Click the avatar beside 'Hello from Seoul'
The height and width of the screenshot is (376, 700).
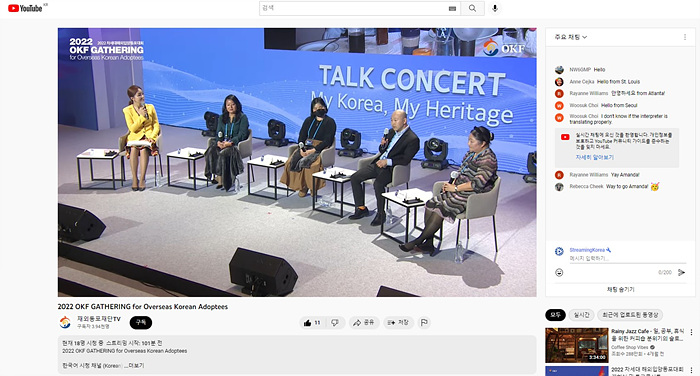tap(559, 105)
